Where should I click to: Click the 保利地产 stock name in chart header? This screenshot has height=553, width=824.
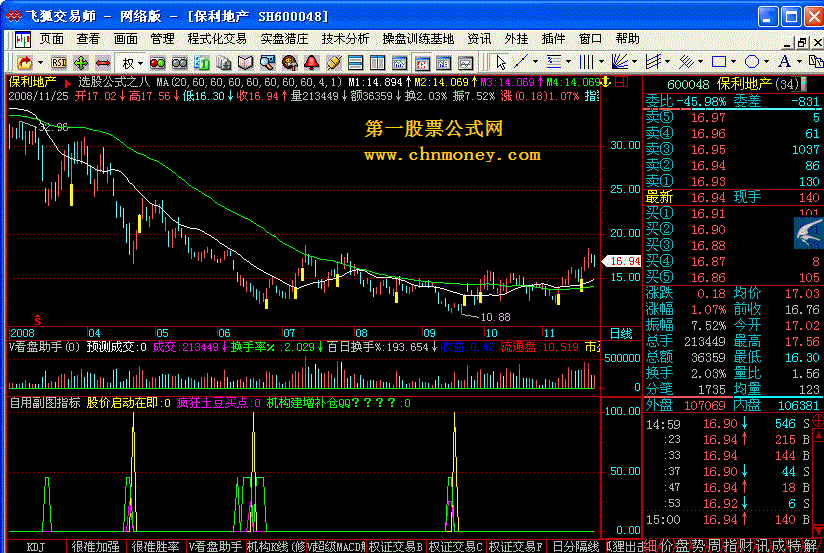tap(33, 82)
